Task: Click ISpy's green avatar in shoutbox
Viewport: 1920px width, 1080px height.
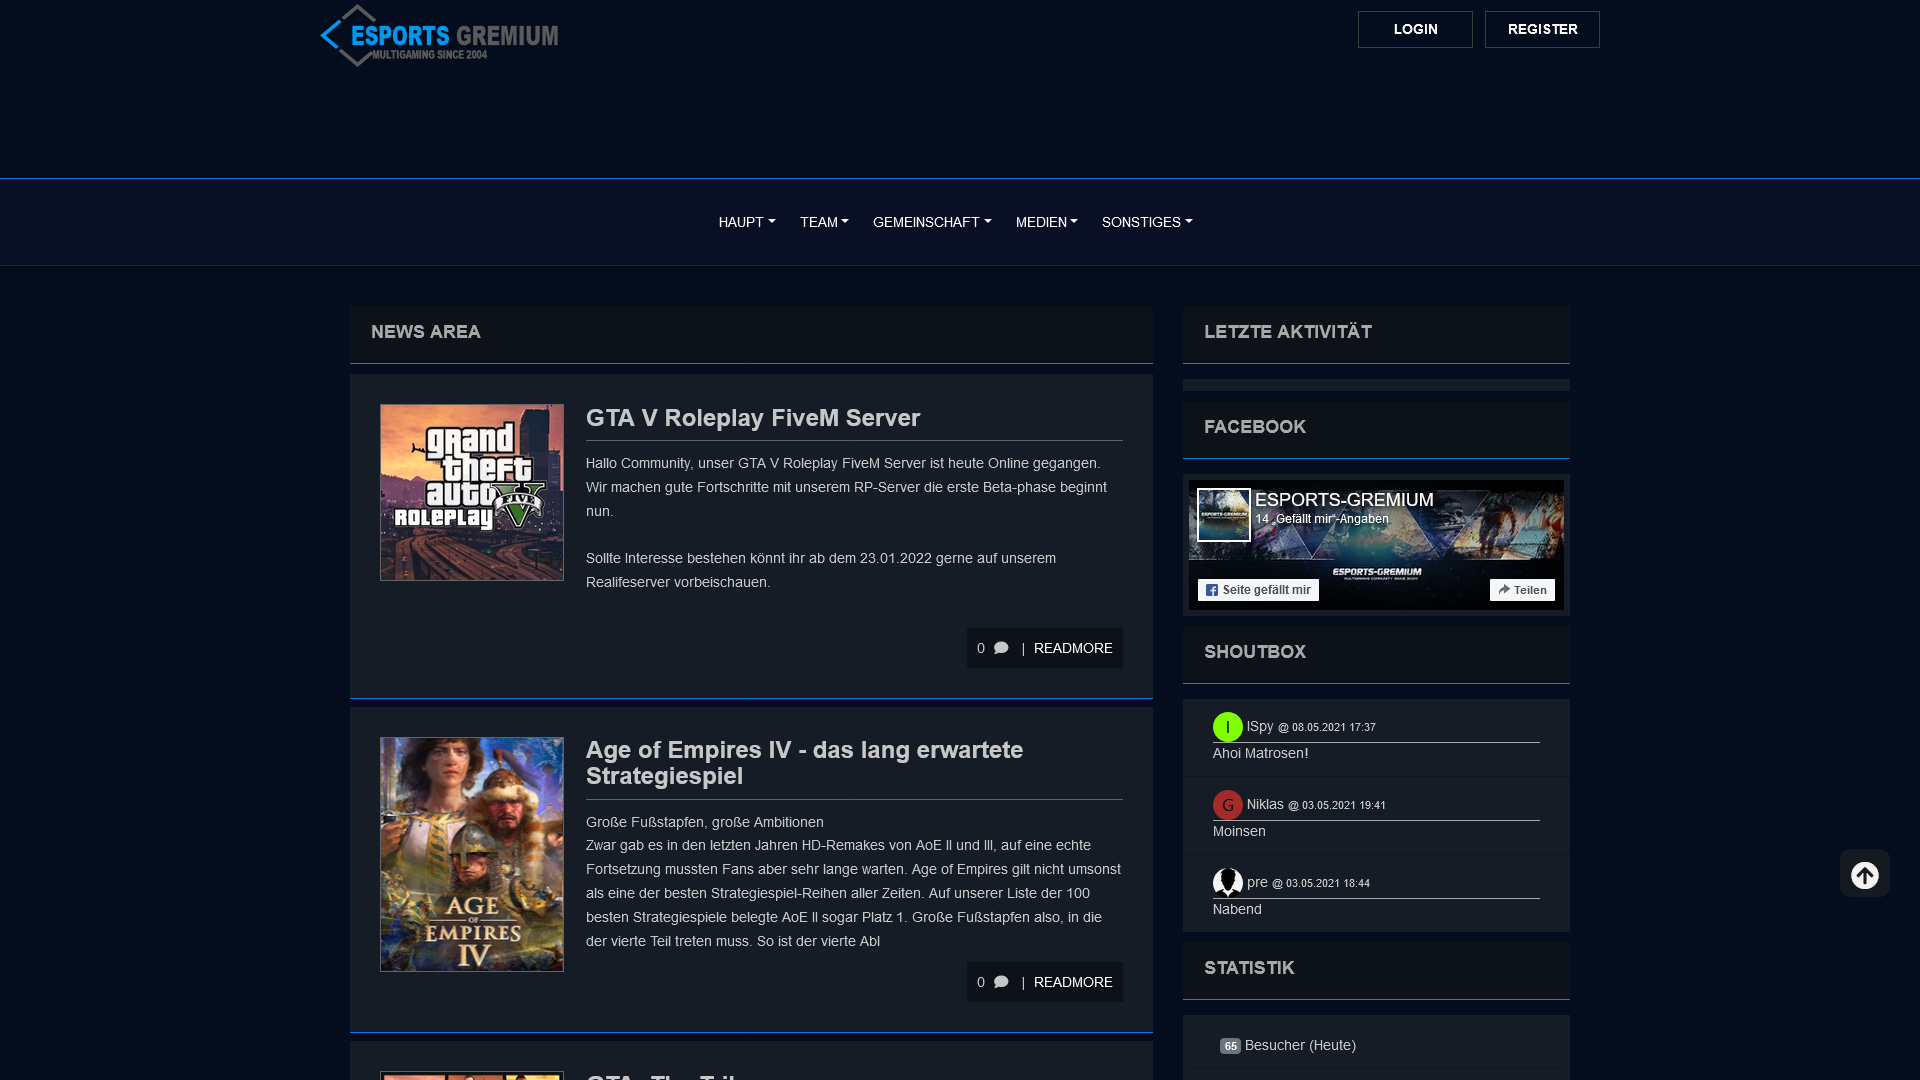Action: pos(1228,727)
